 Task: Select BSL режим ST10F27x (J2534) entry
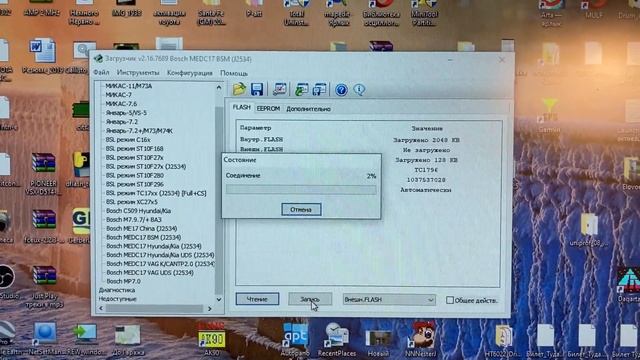point(146,167)
